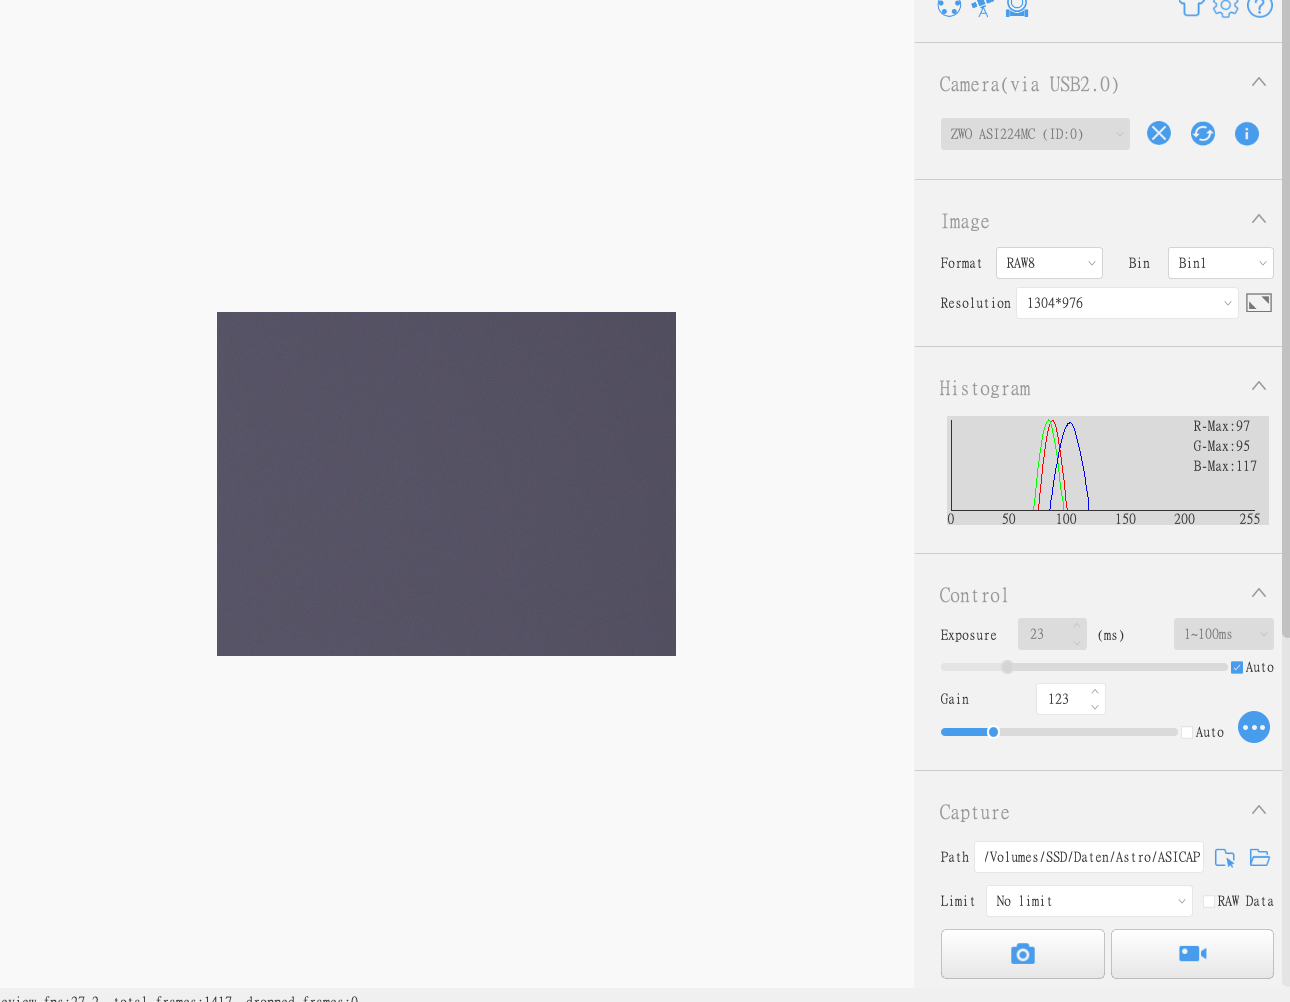
Task: Take a snapshot with camera button
Action: click(1023, 954)
